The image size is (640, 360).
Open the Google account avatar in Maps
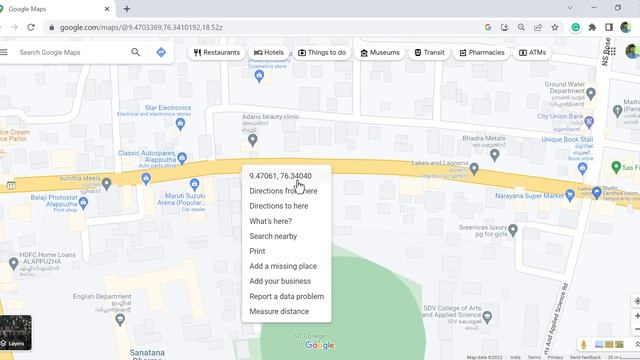(632, 51)
